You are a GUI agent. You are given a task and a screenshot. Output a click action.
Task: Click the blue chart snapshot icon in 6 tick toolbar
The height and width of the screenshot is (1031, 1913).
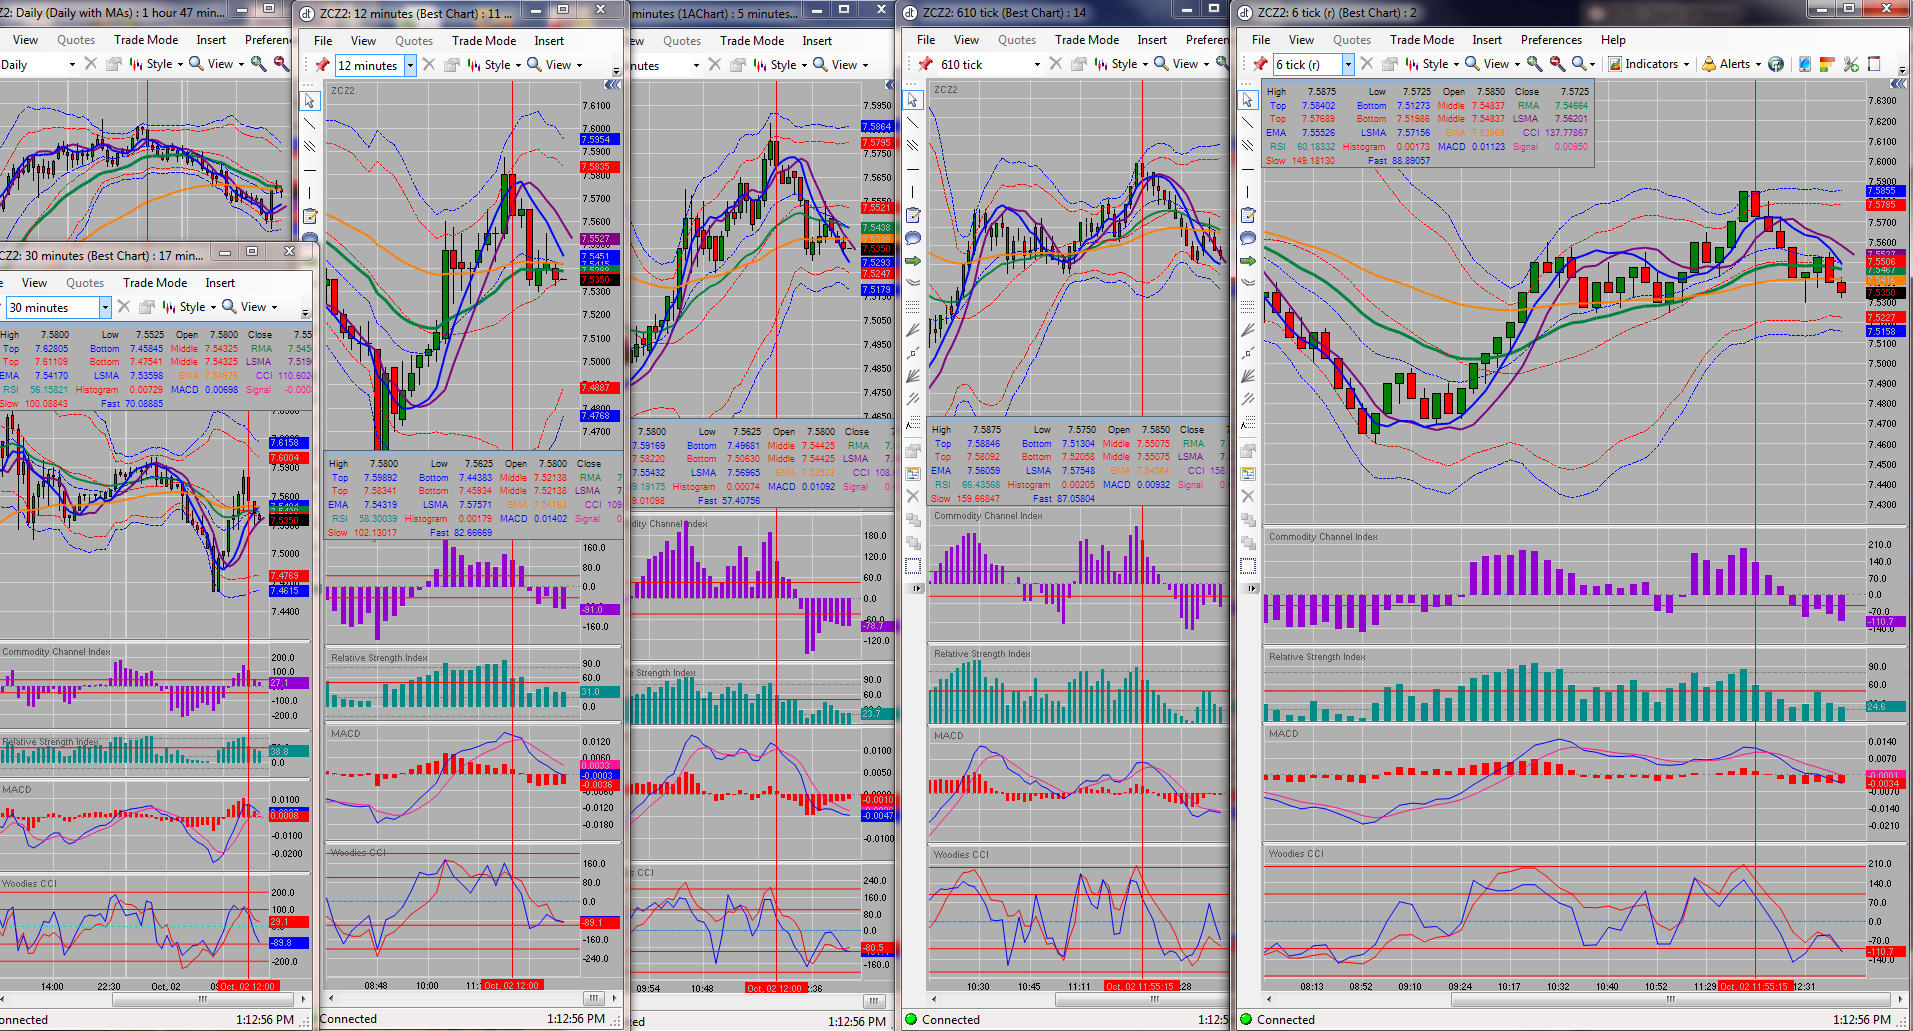point(1805,64)
